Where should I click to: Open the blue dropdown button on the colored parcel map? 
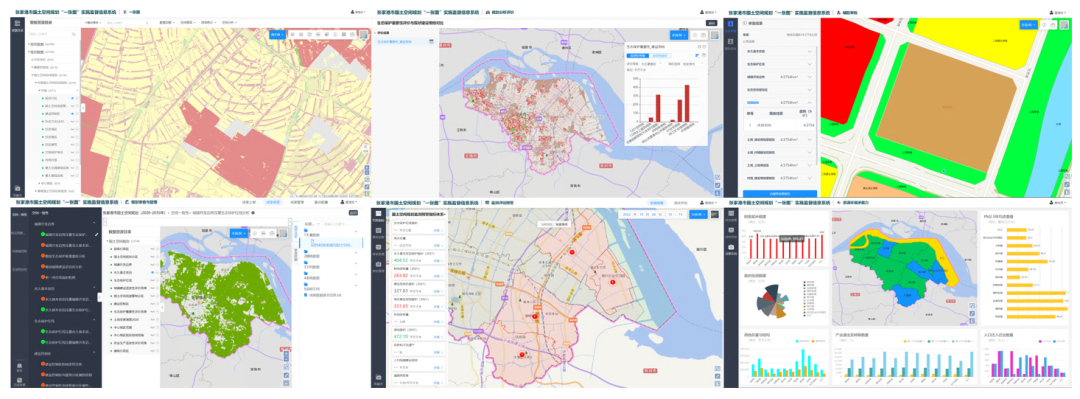click(1028, 24)
